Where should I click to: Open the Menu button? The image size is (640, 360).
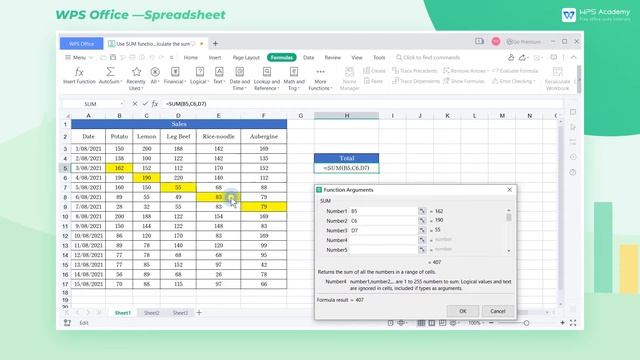(x=79, y=58)
